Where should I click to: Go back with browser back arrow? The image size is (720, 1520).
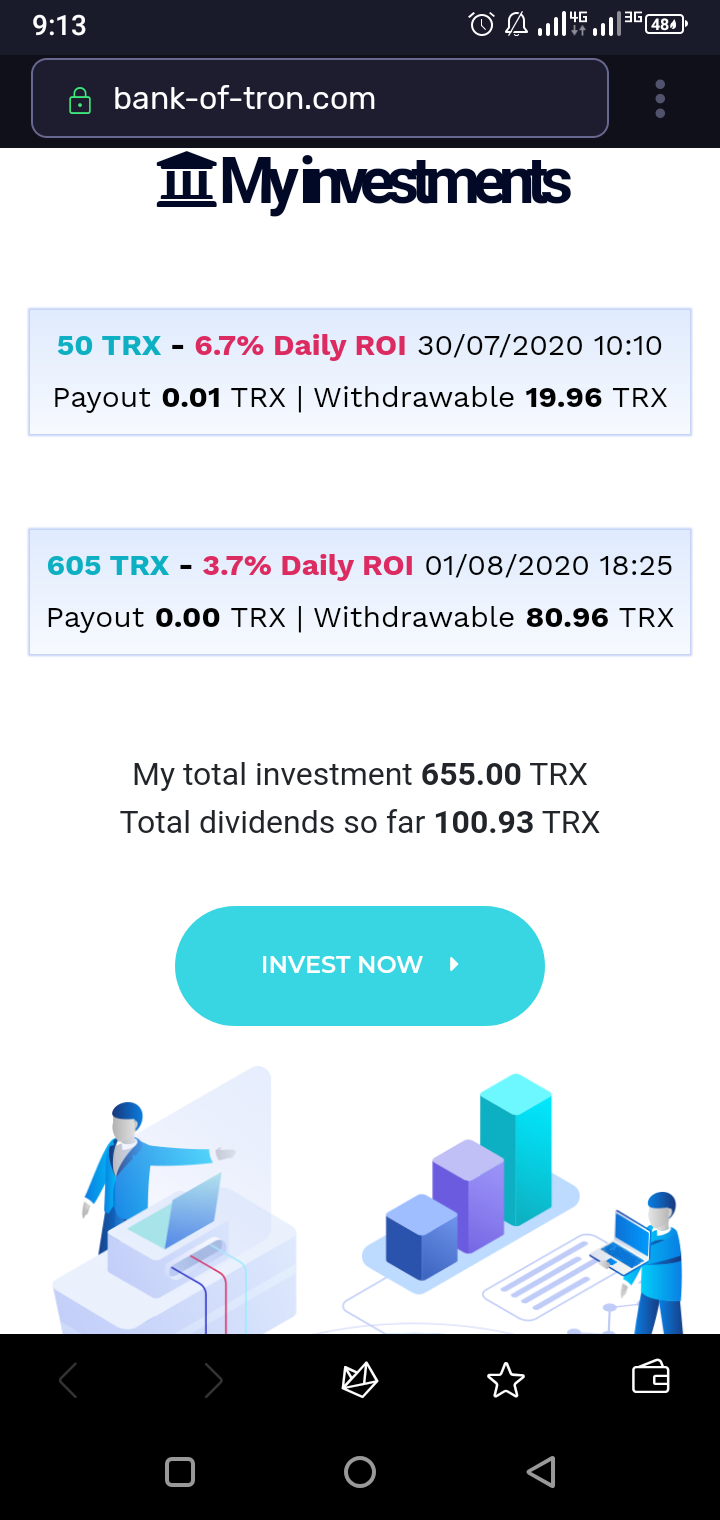click(68, 1381)
